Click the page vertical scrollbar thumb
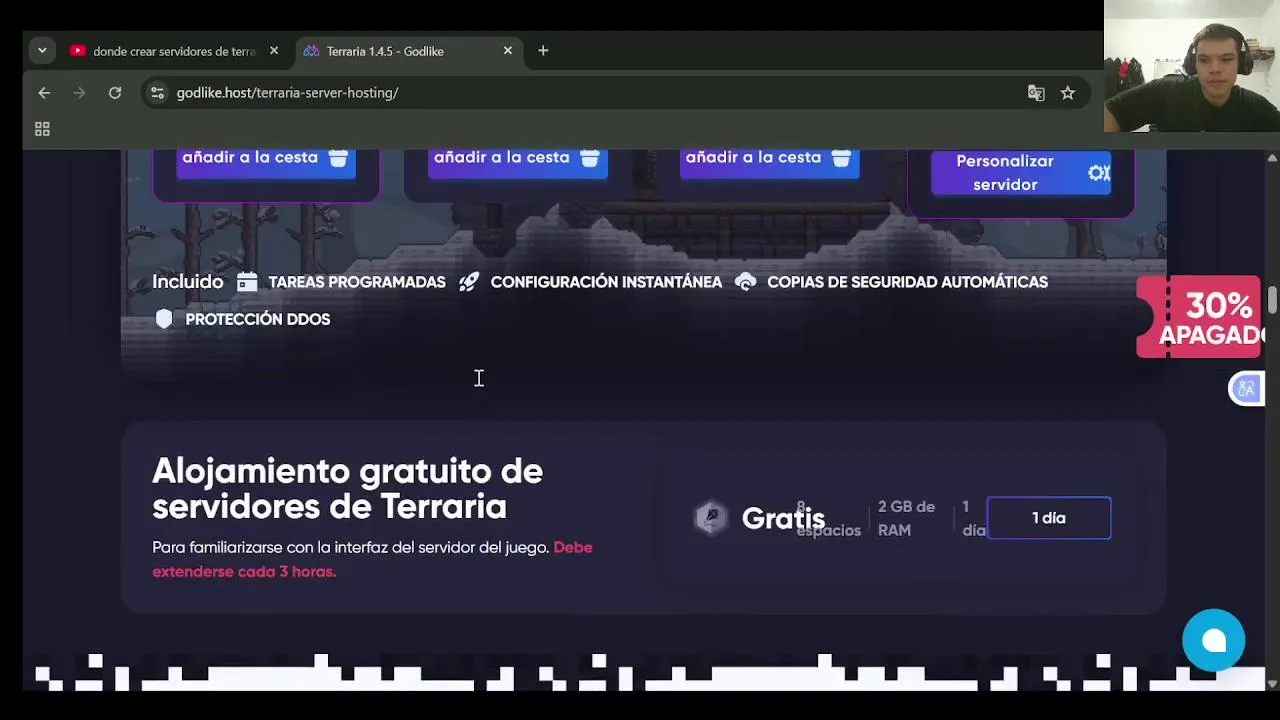Image resolution: width=1280 pixels, height=720 pixels. click(x=1272, y=300)
